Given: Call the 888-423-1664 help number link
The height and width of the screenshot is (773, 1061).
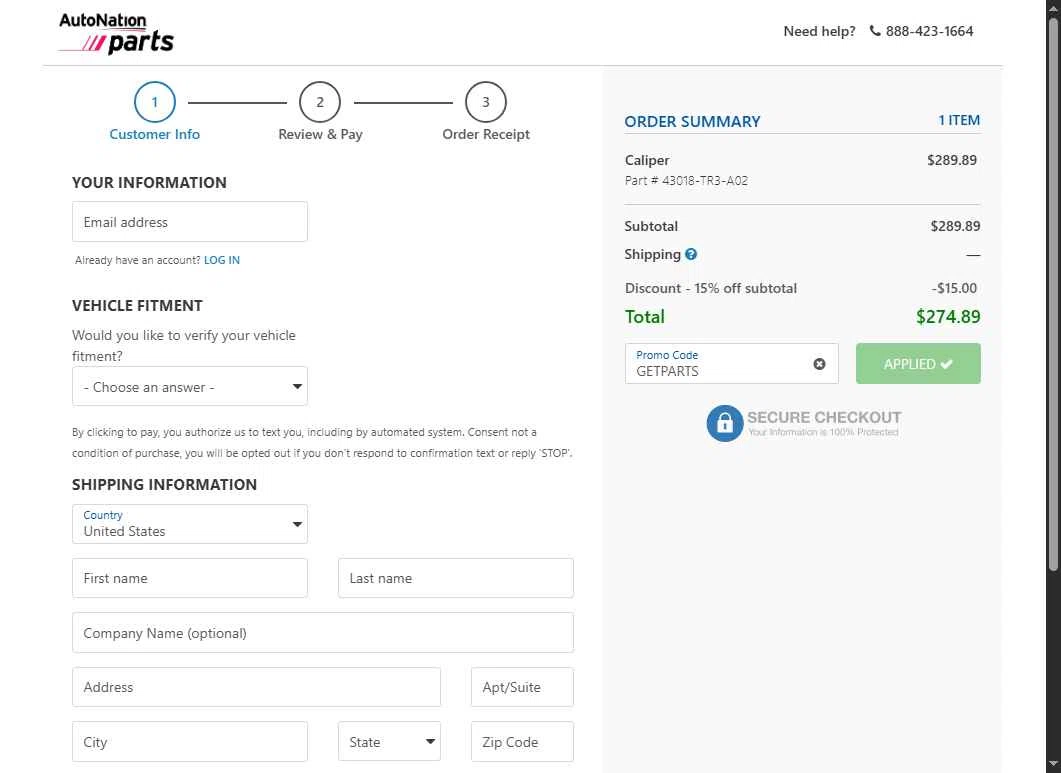Looking at the screenshot, I should [929, 31].
